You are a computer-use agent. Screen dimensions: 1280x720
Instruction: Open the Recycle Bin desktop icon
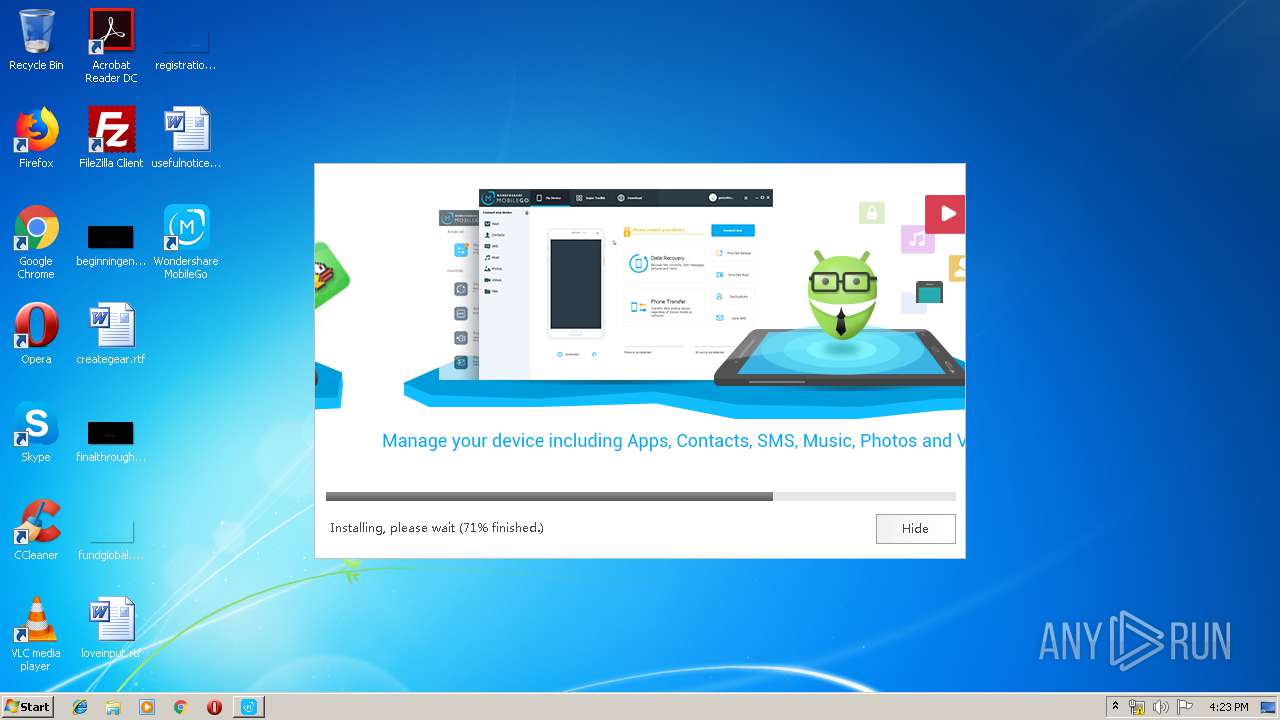(x=36, y=40)
